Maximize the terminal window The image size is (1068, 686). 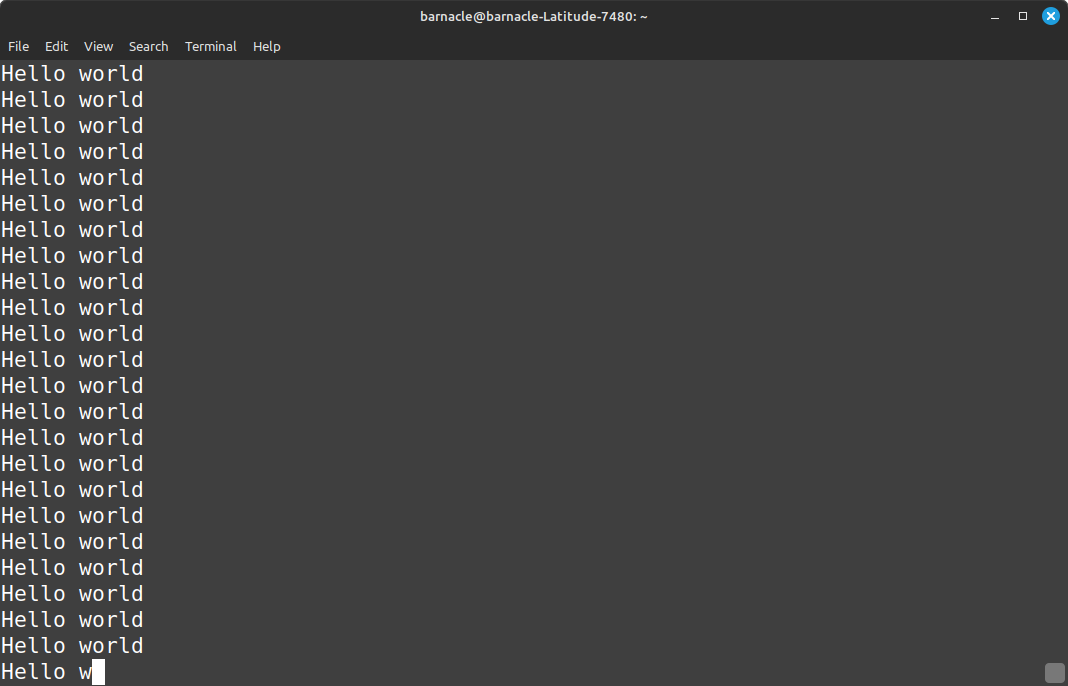(1023, 16)
